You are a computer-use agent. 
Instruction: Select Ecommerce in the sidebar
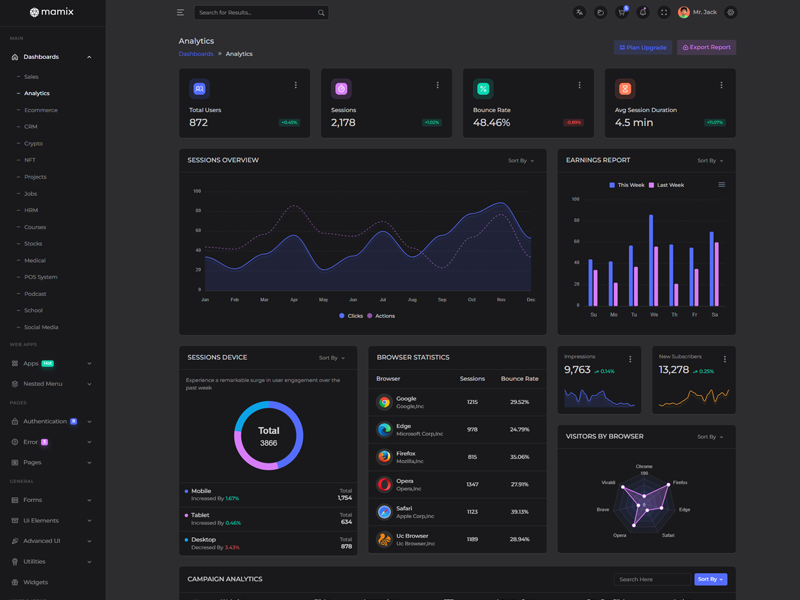tap(41, 110)
